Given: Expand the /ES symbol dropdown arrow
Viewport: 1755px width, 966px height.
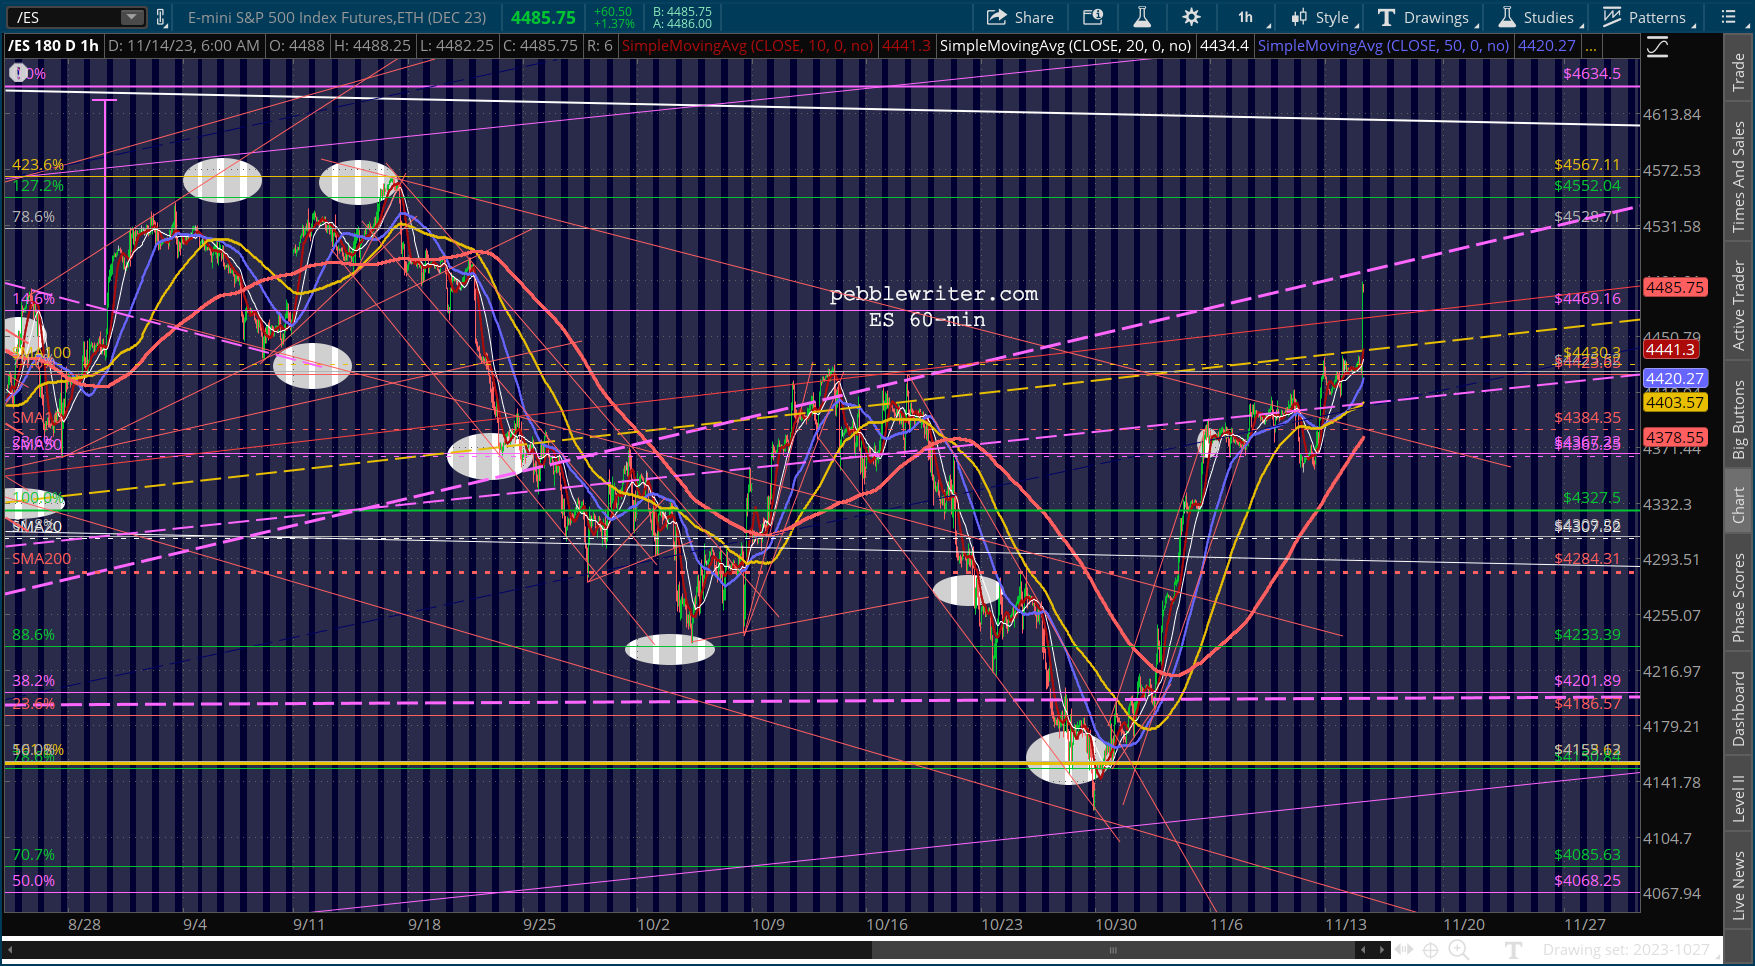Looking at the screenshot, I should (x=132, y=17).
